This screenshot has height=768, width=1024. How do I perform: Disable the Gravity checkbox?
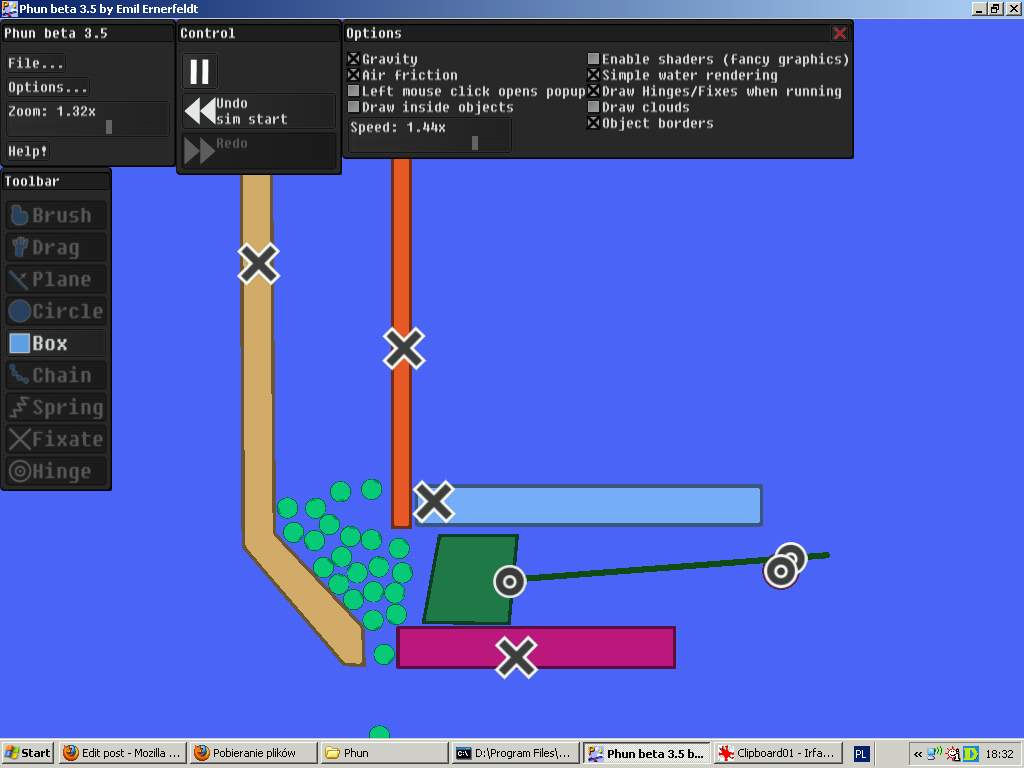pos(354,60)
